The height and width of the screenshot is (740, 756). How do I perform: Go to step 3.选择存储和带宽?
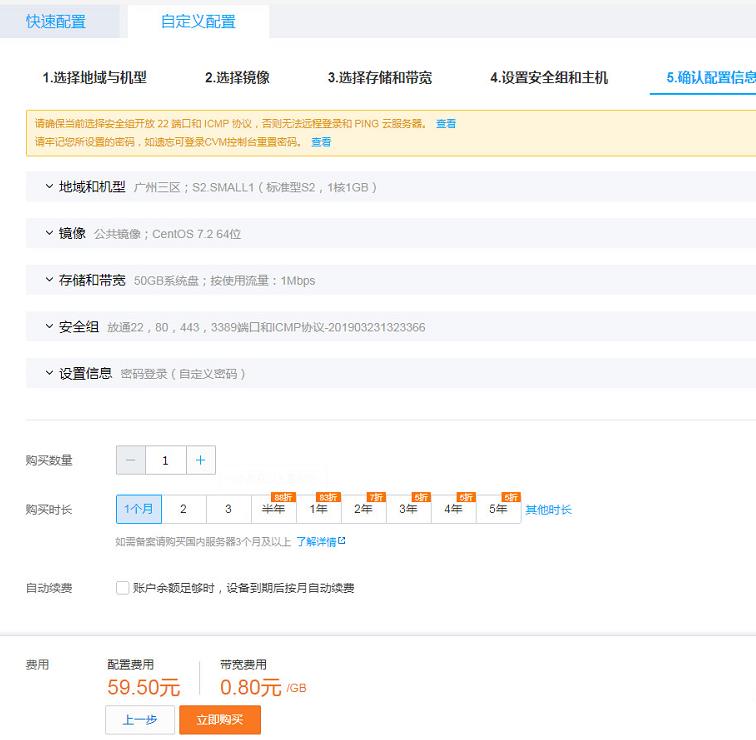click(379, 77)
